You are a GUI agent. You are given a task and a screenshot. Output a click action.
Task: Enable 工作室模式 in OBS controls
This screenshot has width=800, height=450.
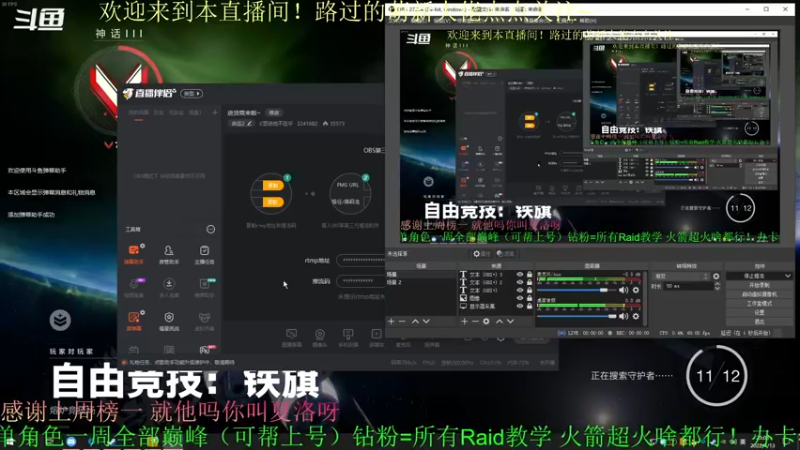759,304
